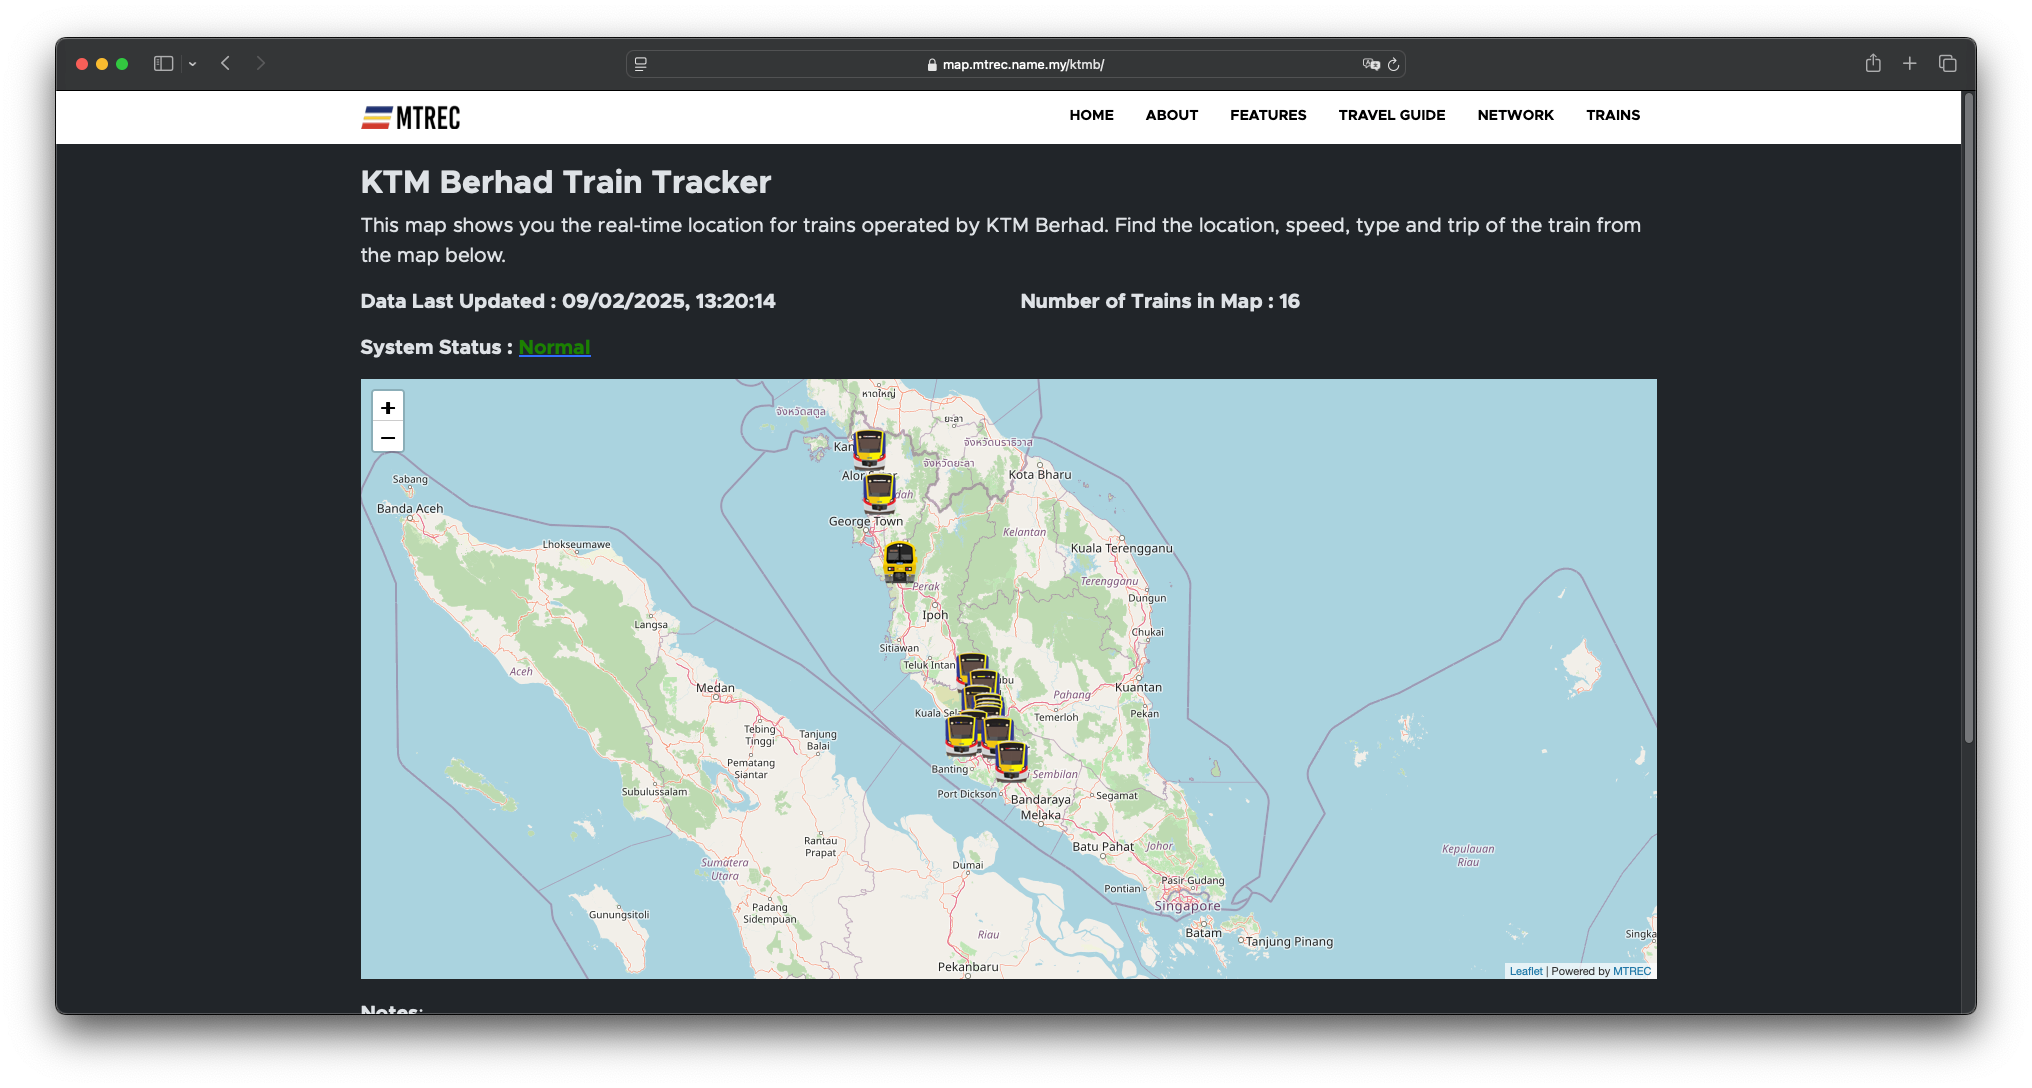Click the green Normal status link
This screenshot has width=2032, height=1088.
pyautogui.click(x=554, y=347)
